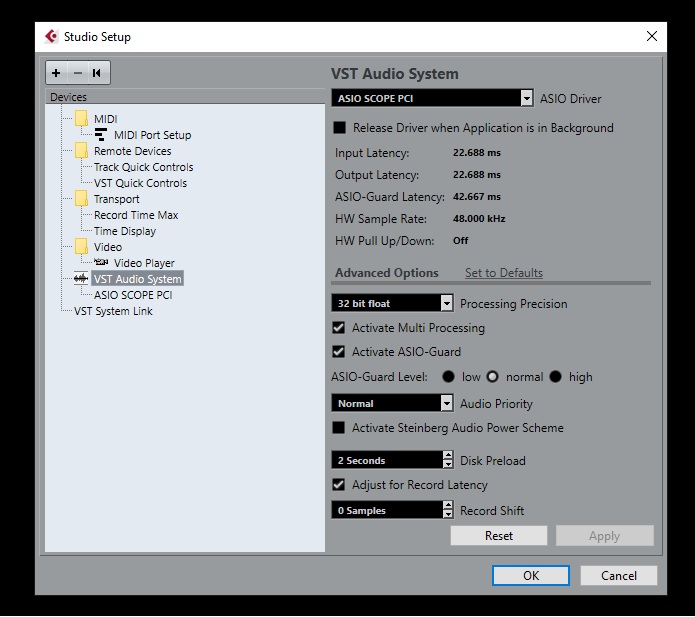Select Transport tree item
695x617 pixels.
[117, 199]
